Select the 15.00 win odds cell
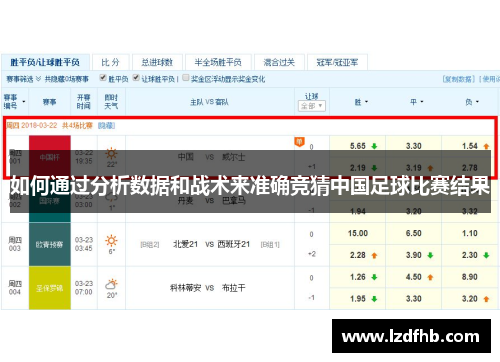Viewport: 500px width, 362px height. (358, 233)
